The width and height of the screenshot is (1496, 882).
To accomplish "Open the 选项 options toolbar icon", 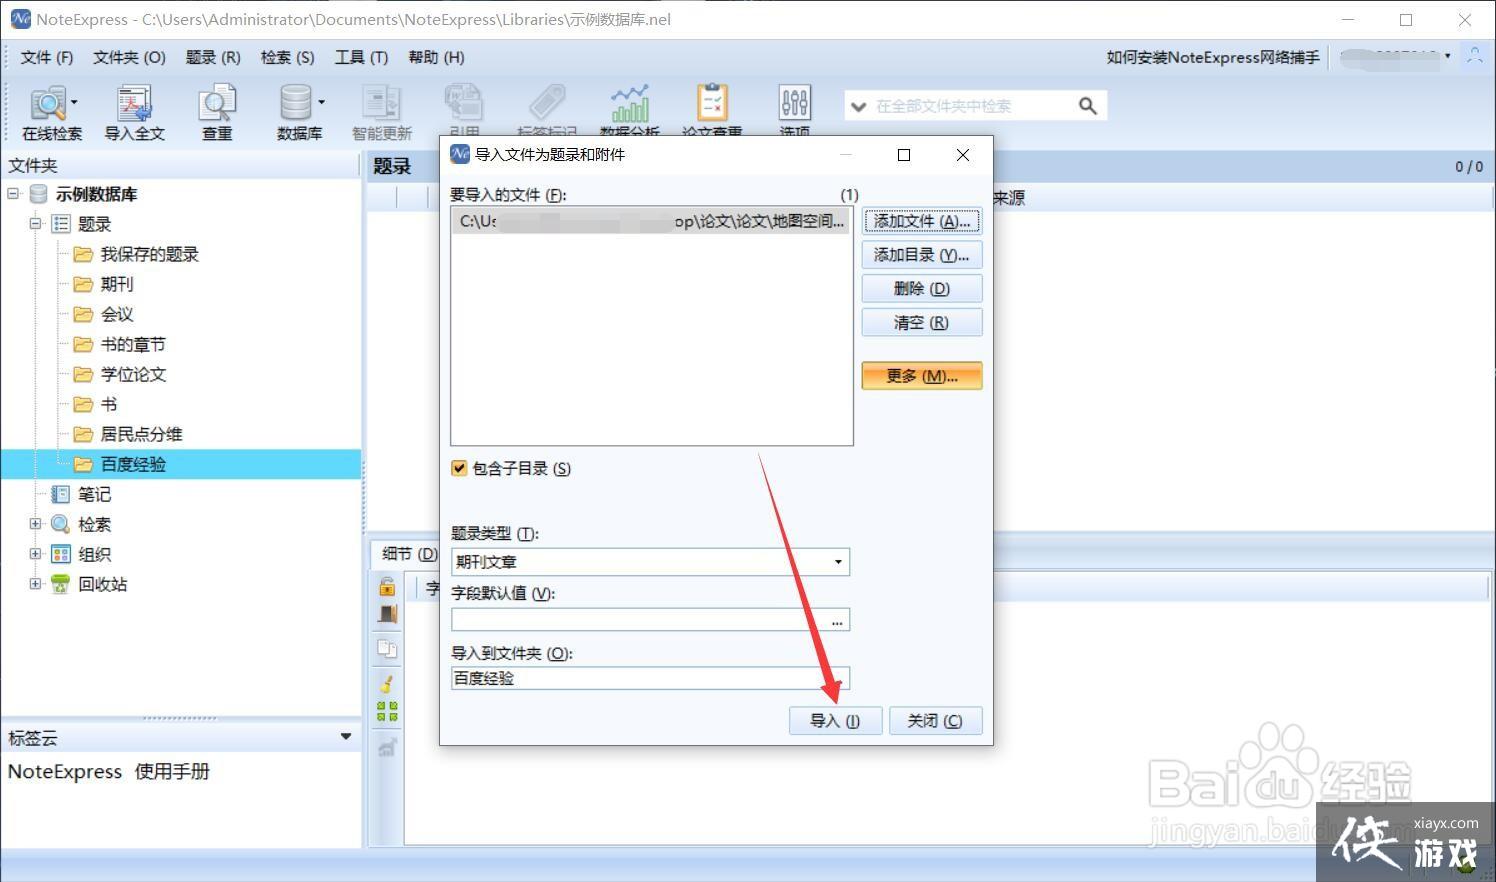I will (795, 110).
